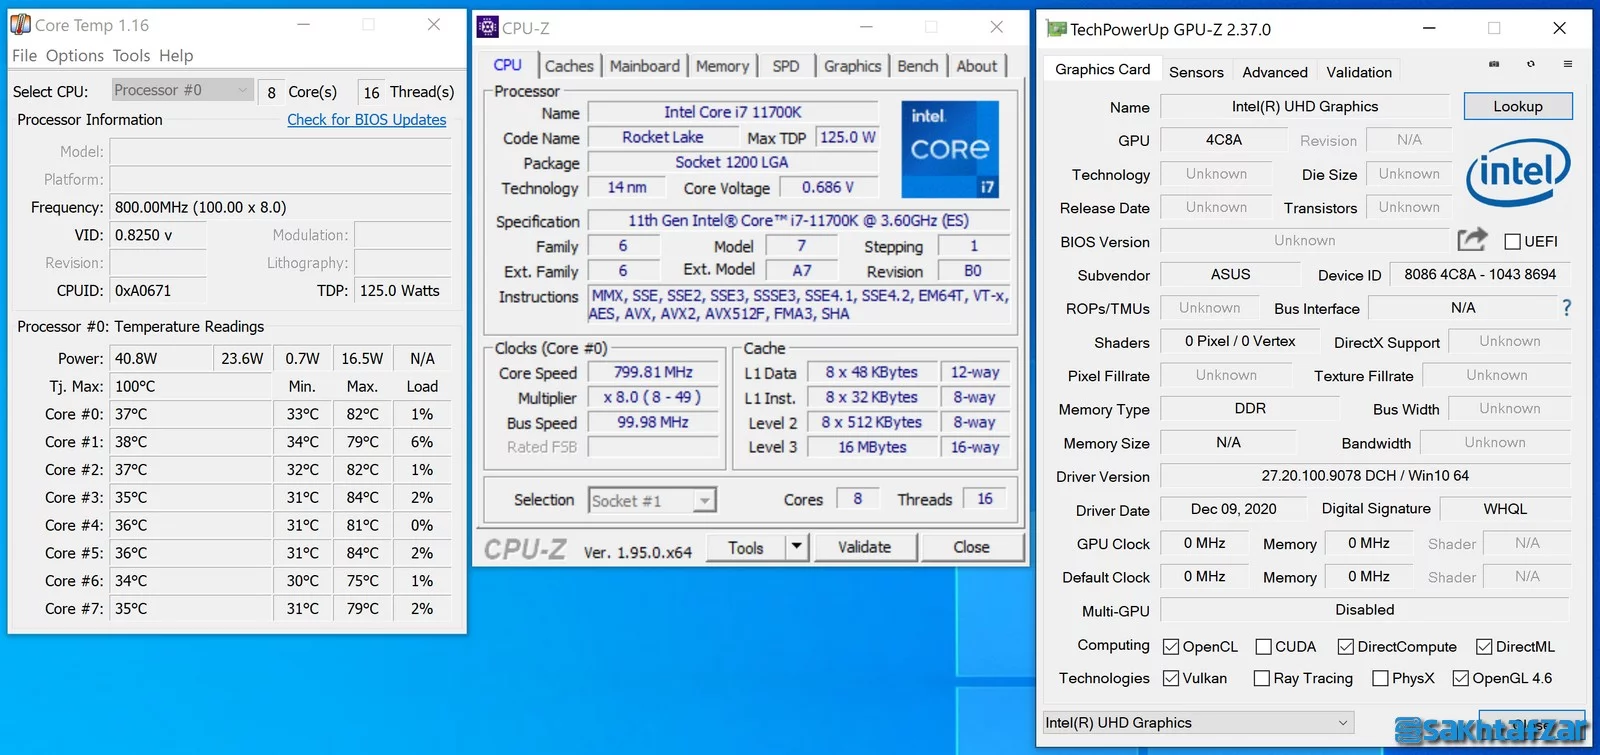
Task: Open Core Temp Options menu
Action: (75, 56)
